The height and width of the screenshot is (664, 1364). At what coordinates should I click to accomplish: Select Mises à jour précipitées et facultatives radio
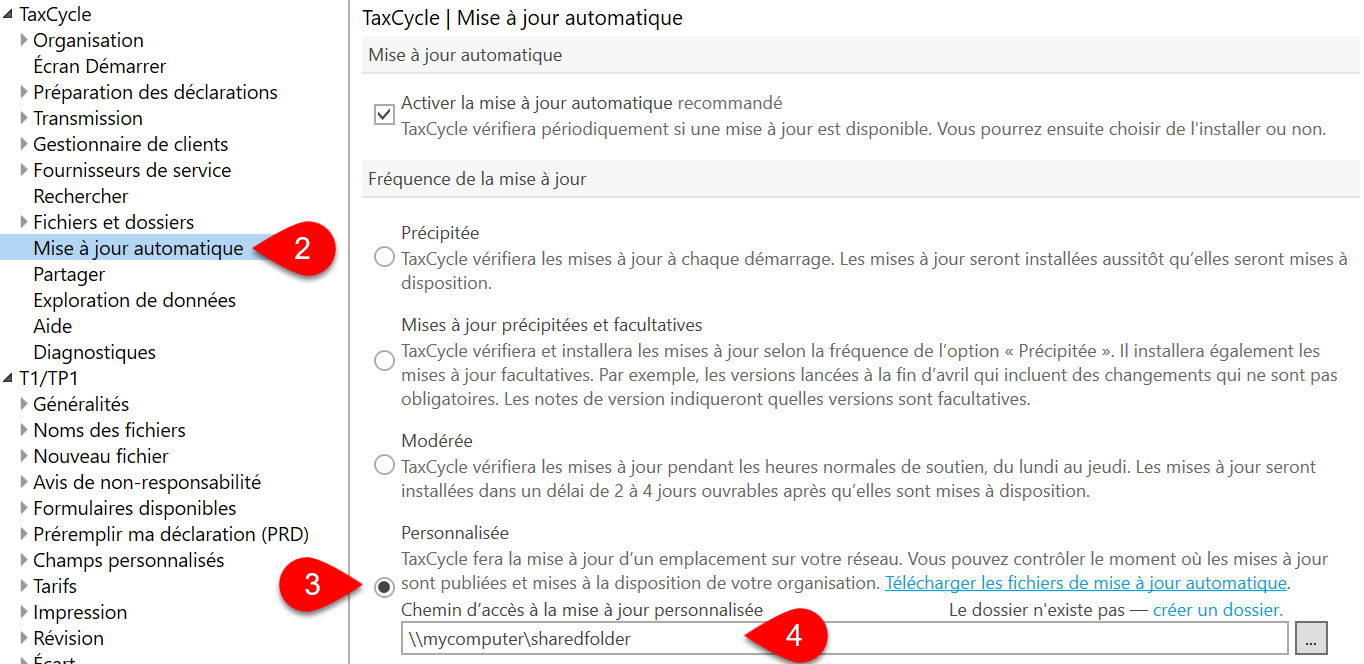(x=384, y=361)
